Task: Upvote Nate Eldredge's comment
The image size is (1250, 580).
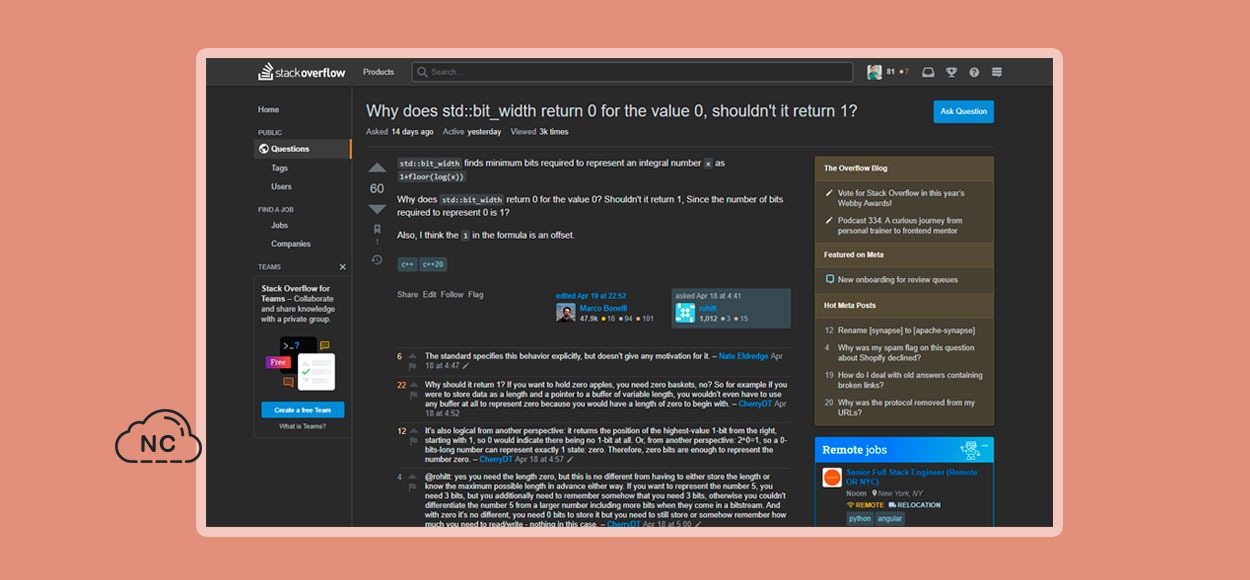Action: click(x=413, y=355)
